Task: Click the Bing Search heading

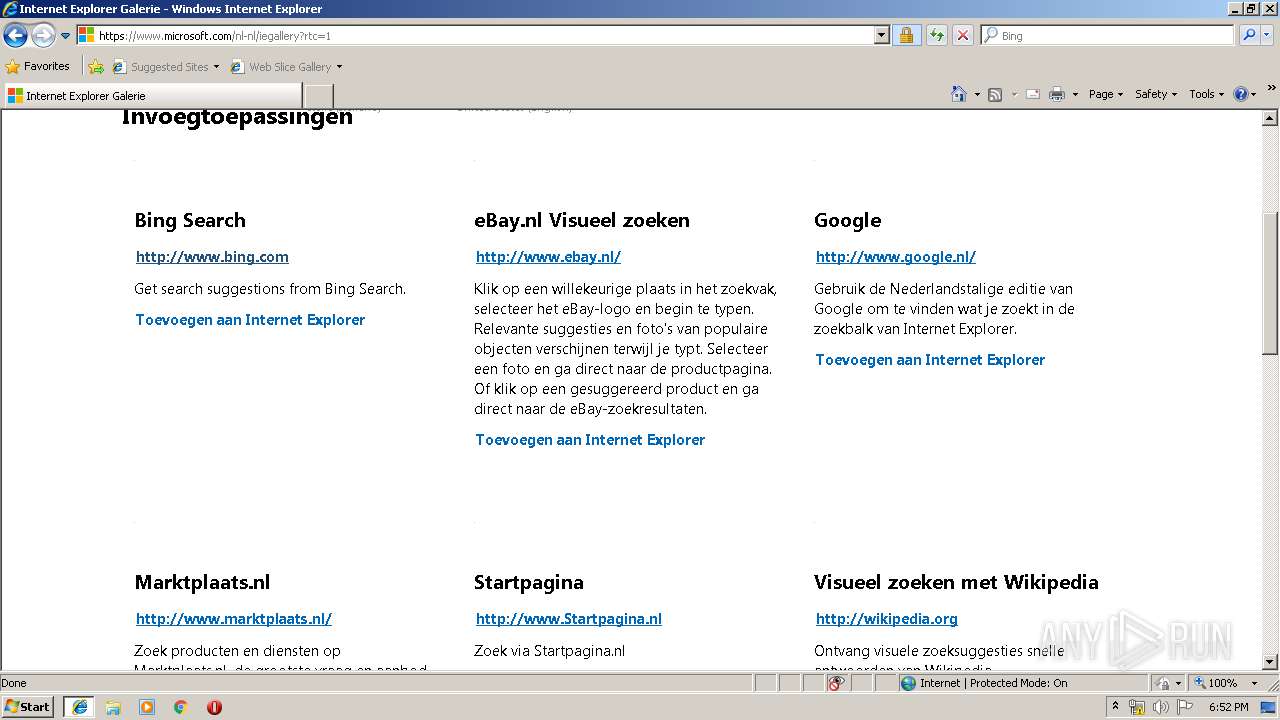Action: click(x=190, y=220)
